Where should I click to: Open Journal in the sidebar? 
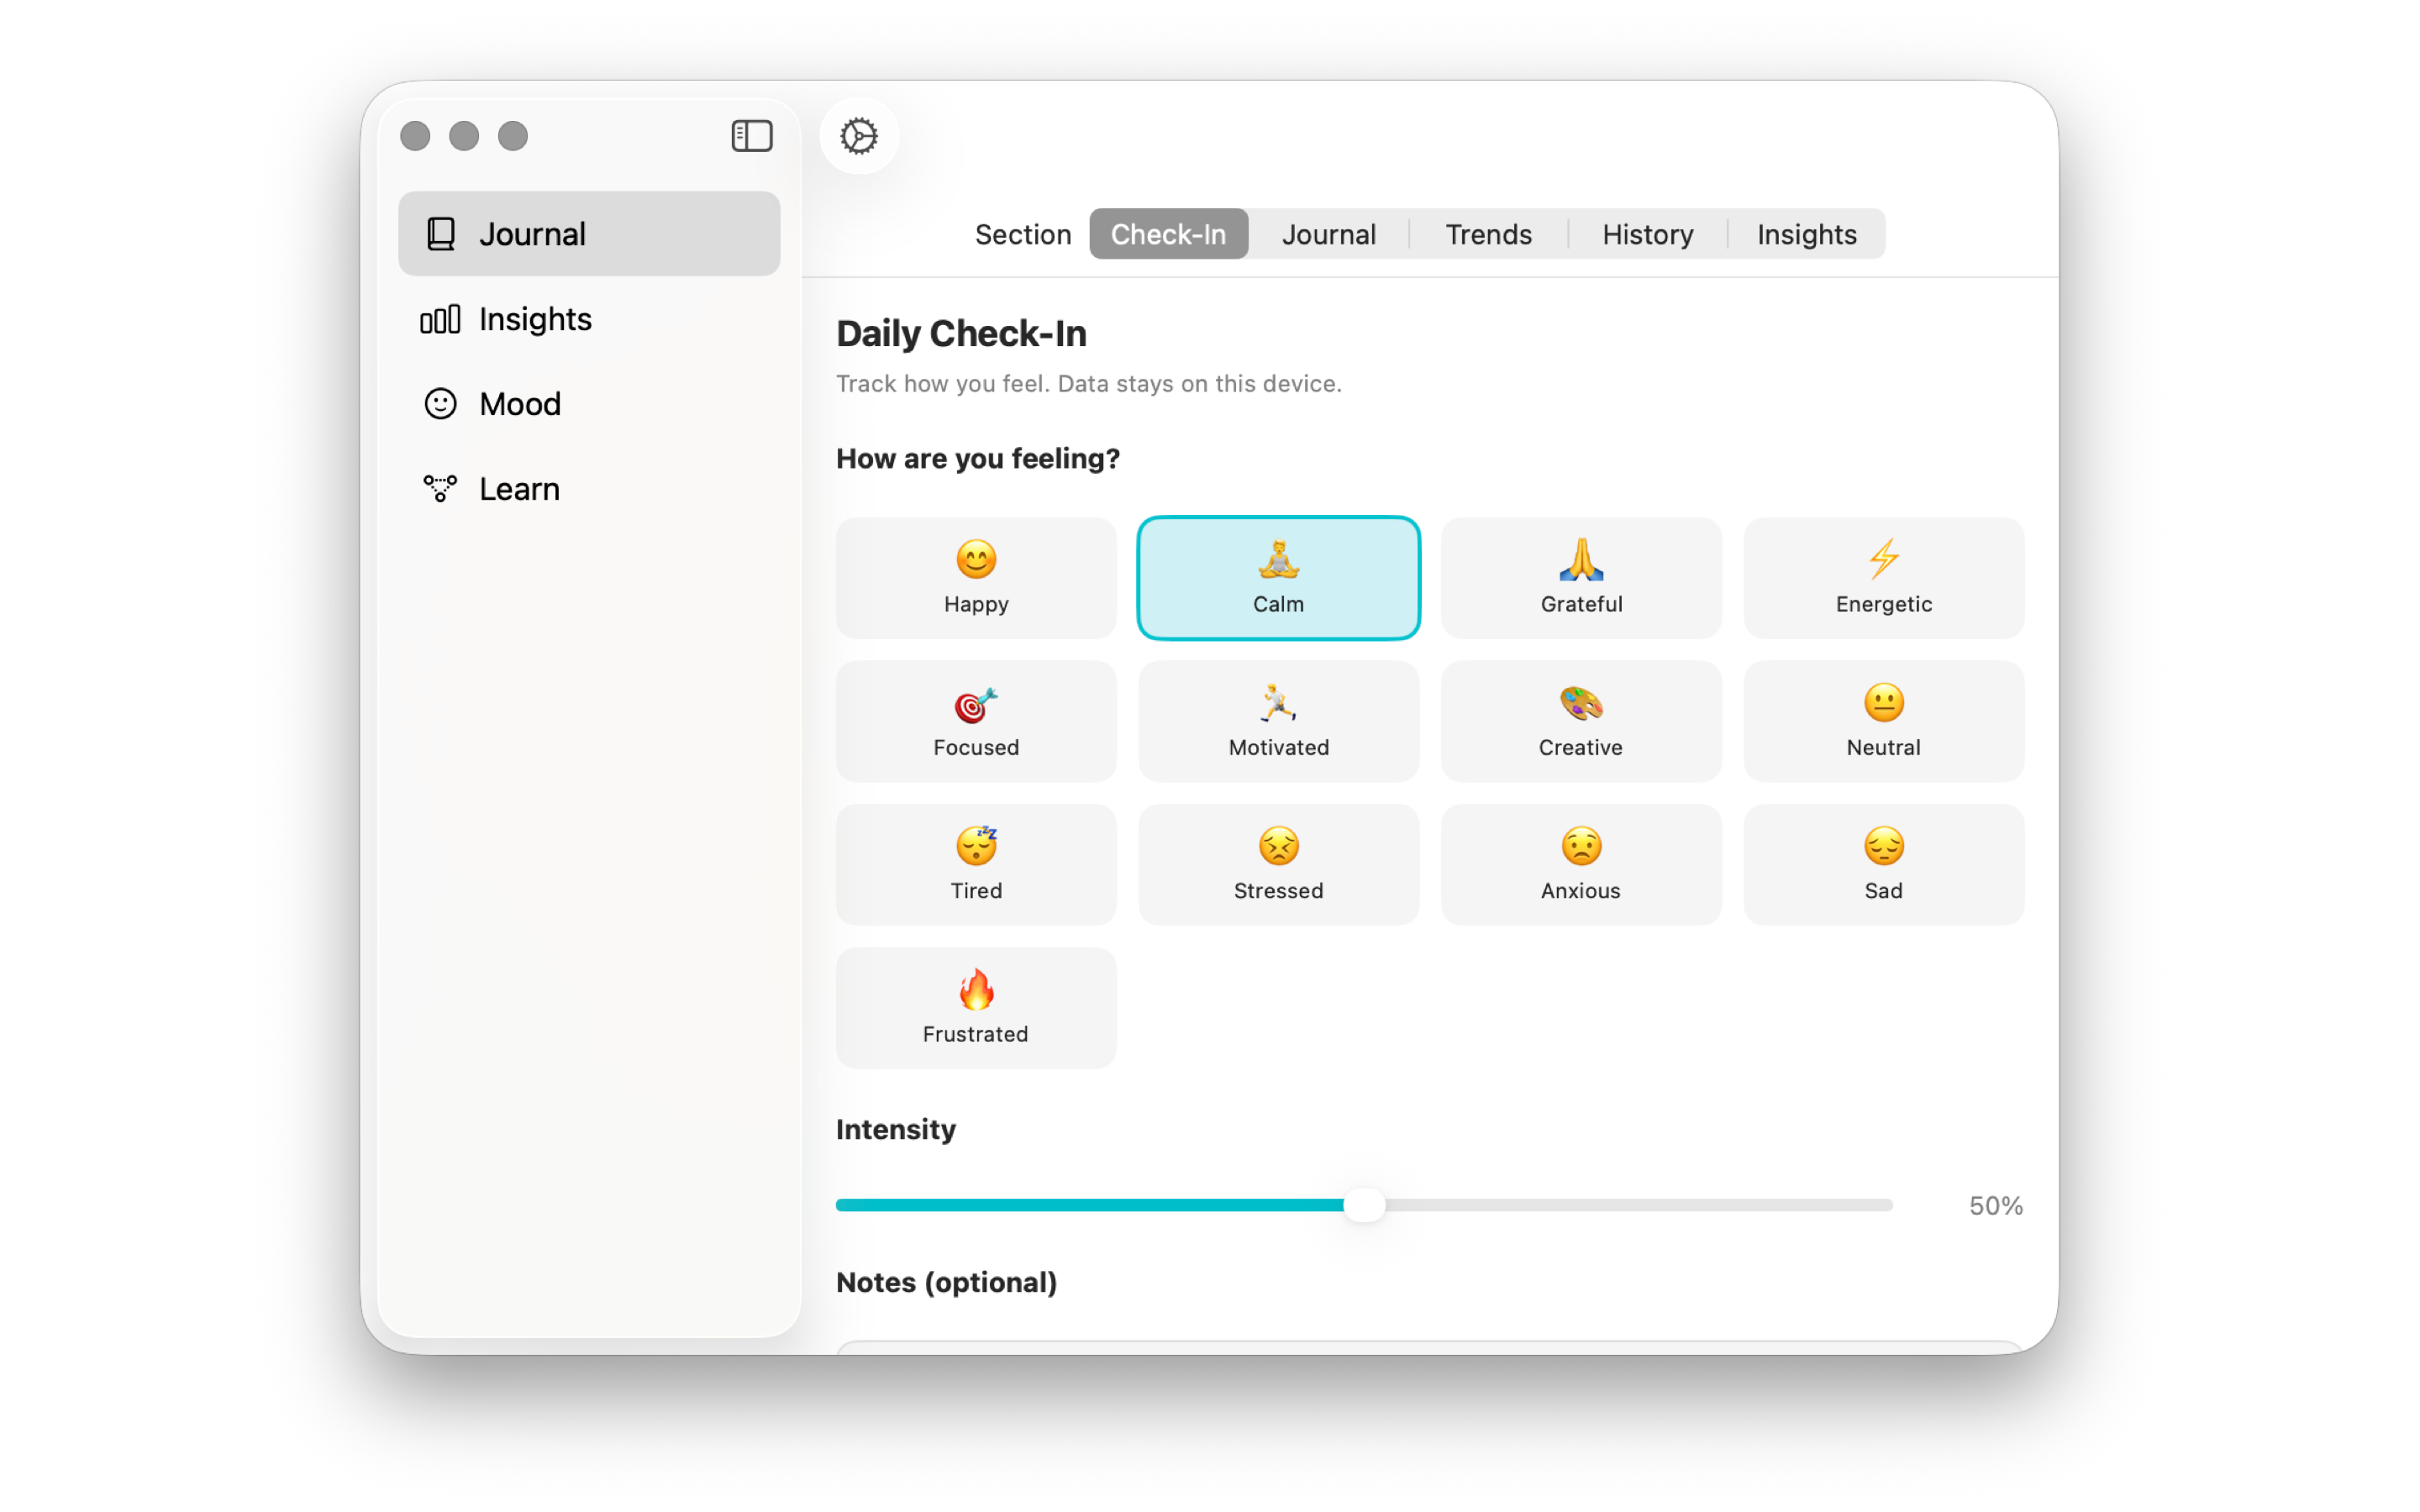tap(589, 234)
